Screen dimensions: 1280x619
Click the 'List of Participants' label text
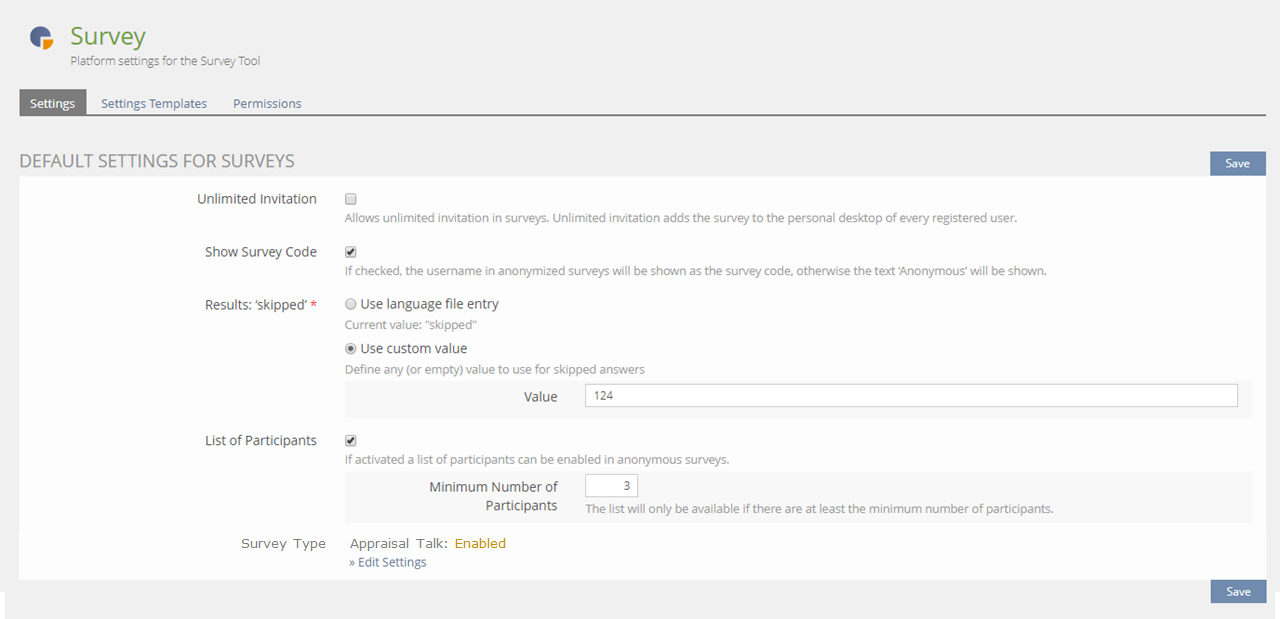pyautogui.click(x=261, y=440)
